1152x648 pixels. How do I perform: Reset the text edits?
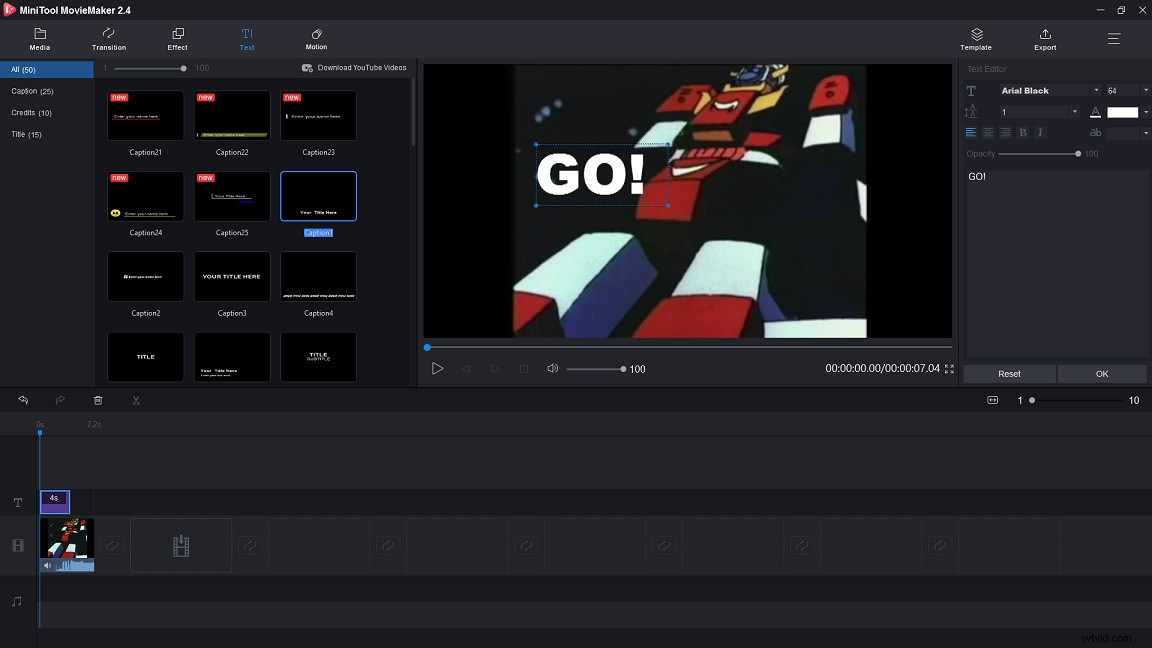(x=1009, y=373)
